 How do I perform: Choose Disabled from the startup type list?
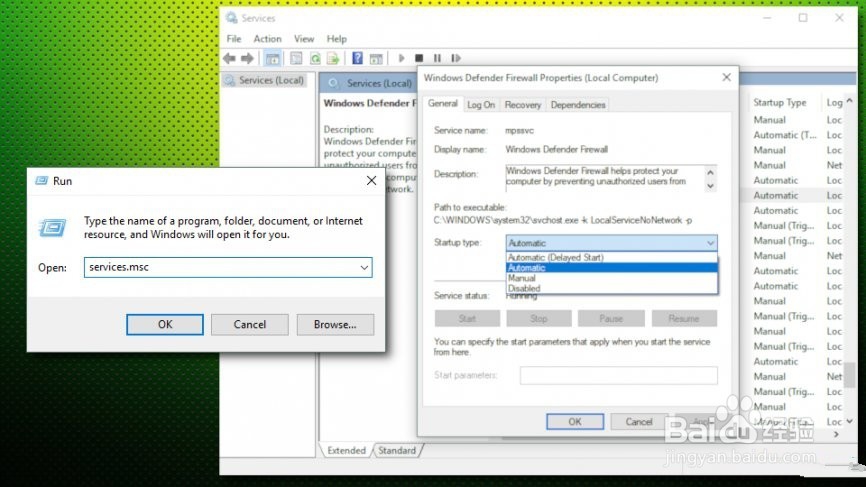(611, 288)
